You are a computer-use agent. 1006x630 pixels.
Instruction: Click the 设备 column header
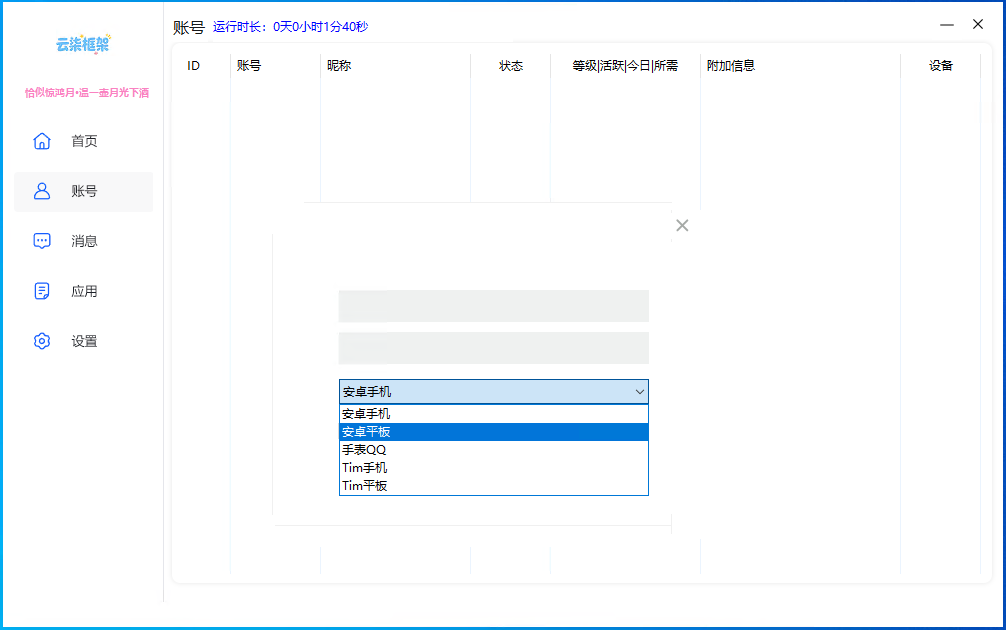pyautogui.click(x=941, y=65)
